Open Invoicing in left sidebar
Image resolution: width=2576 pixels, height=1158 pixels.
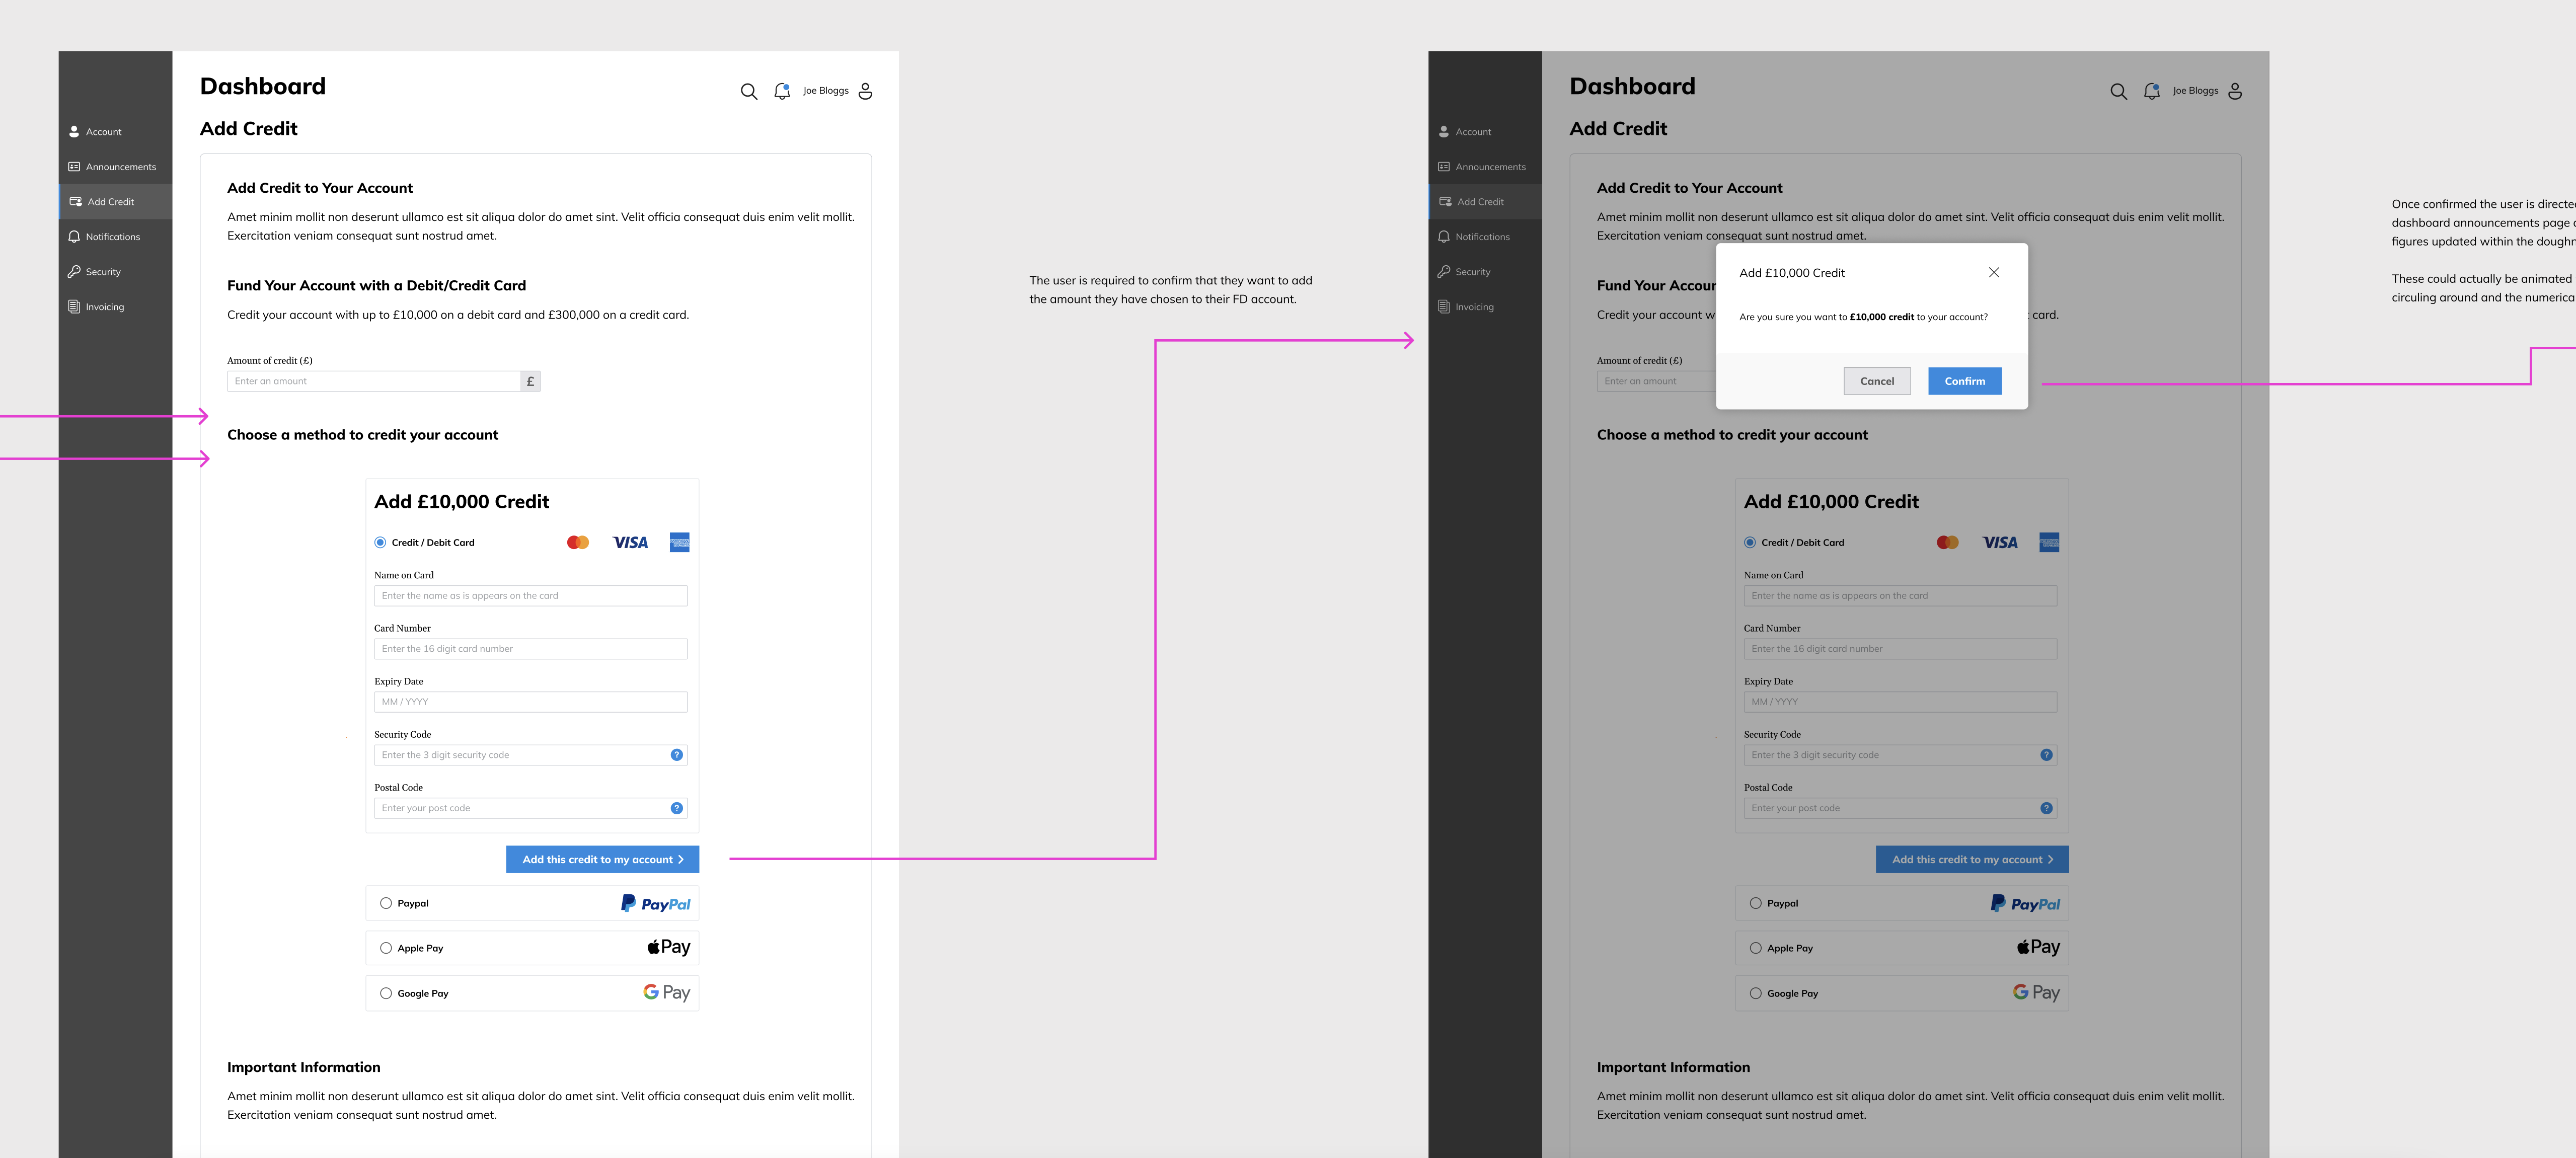coord(104,307)
